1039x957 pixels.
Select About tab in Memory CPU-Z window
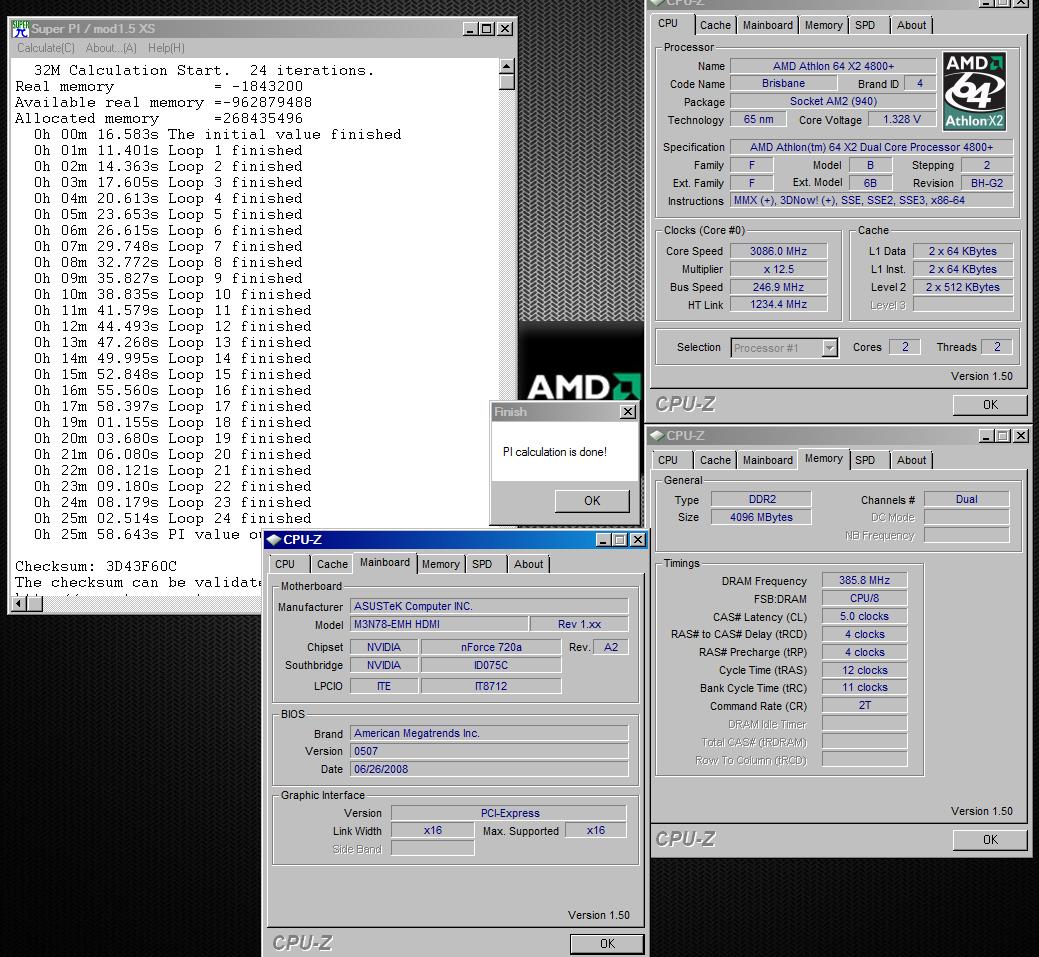pos(911,460)
